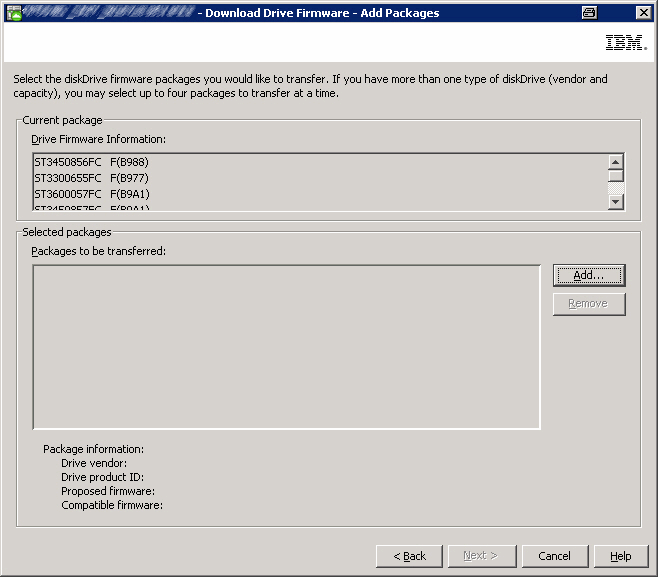Click the printer icon in the title bar
This screenshot has width=658, height=577.
tap(589, 12)
